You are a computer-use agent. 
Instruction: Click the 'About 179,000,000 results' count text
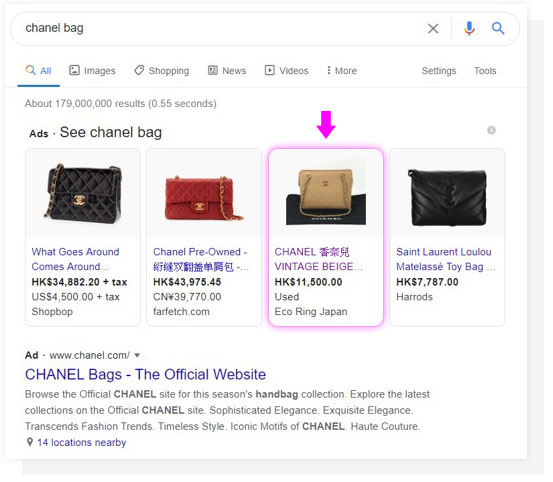(122, 105)
